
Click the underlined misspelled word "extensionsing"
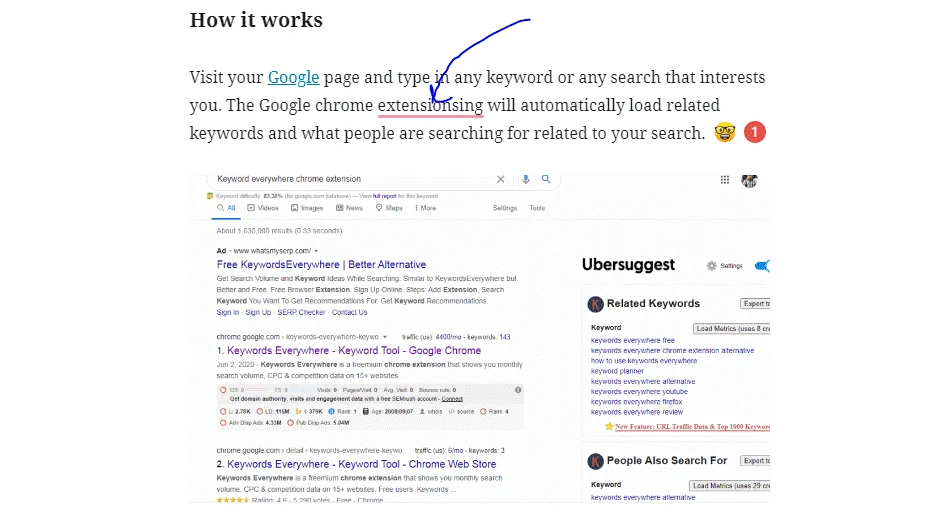[x=430, y=105]
